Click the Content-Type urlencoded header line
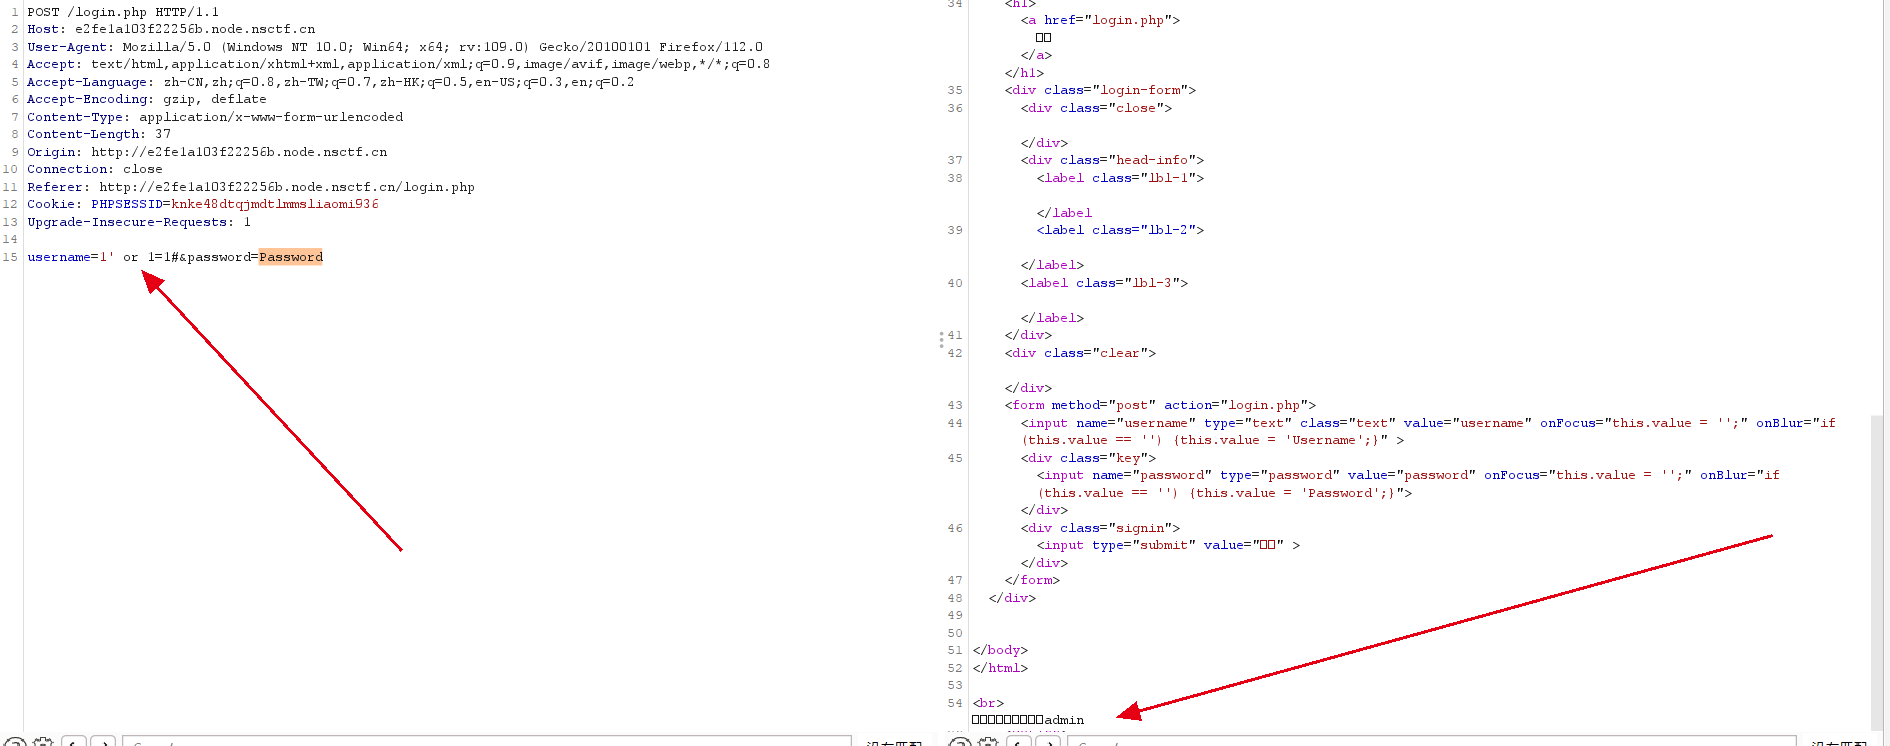Viewport: 1890px width, 746px height. tap(215, 117)
